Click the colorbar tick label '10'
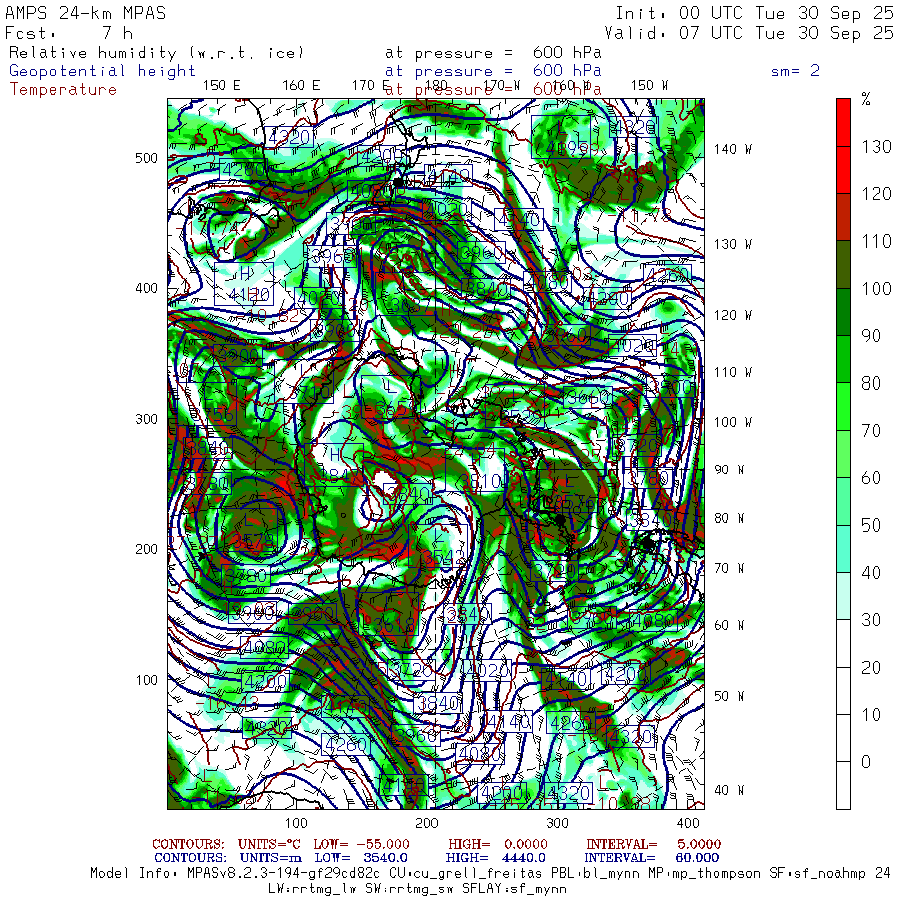This screenshot has width=900, height=900. pyautogui.click(x=871, y=715)
